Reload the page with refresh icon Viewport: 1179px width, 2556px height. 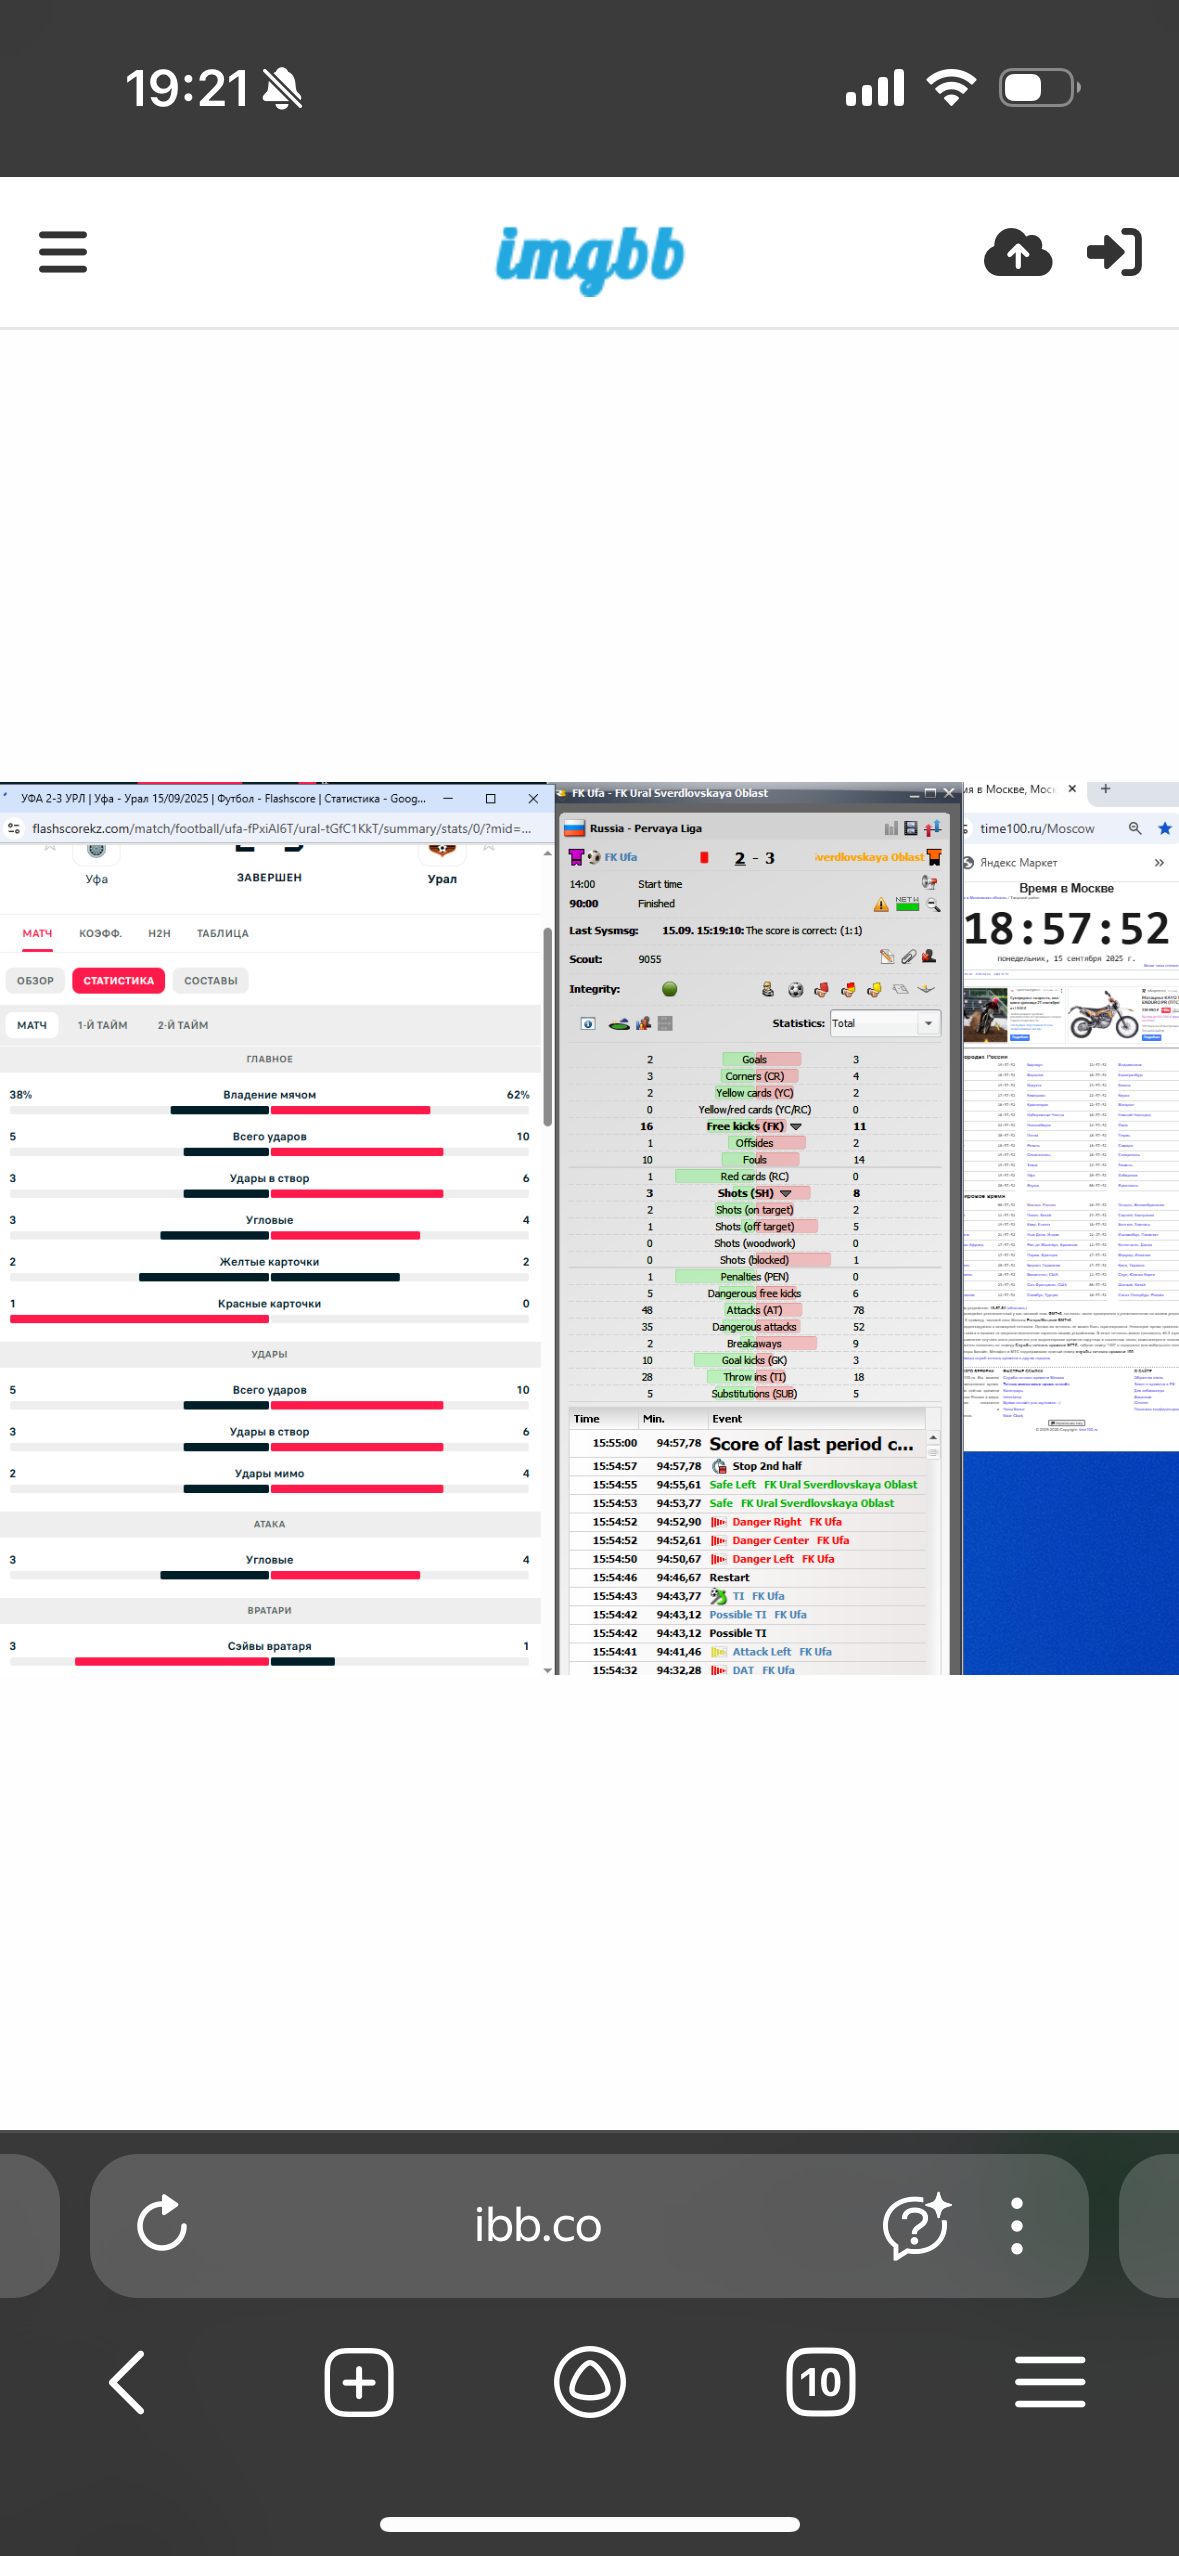[162, 2225]
